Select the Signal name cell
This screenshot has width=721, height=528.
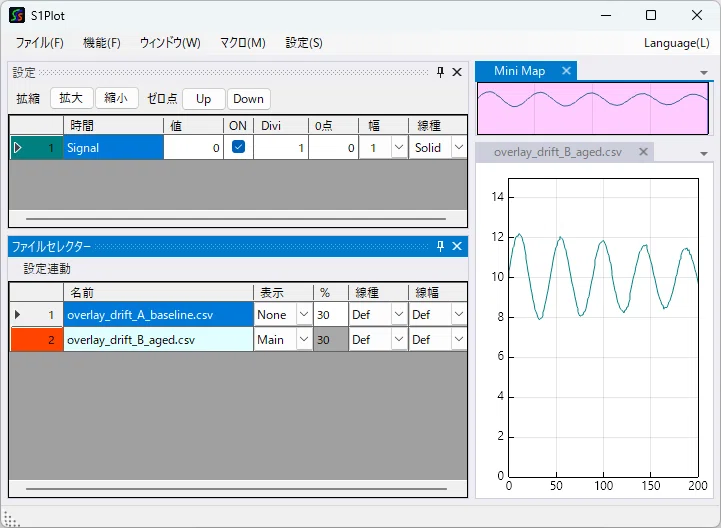coord(113,148)
